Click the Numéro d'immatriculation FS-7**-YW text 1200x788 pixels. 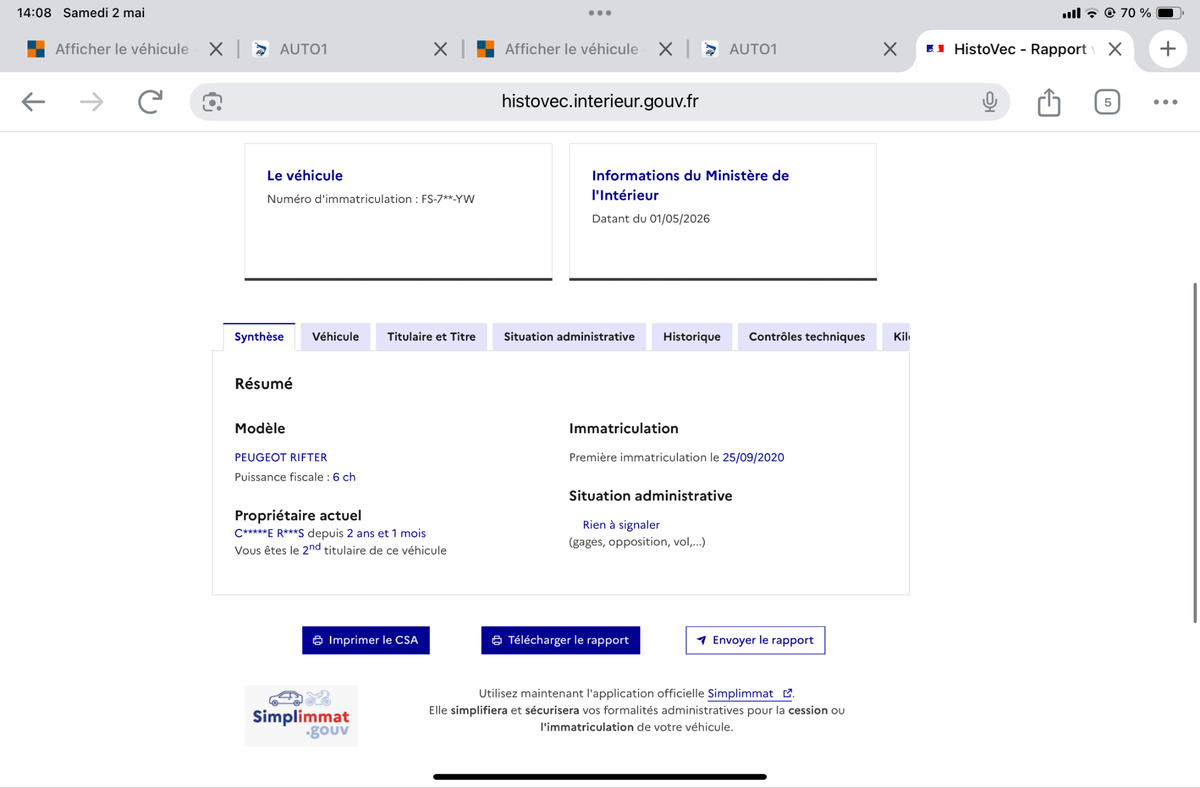click(x=371, y=199)
